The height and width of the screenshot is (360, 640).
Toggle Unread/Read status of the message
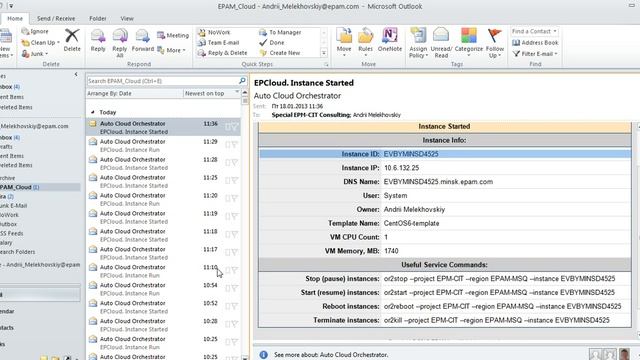coord(441,43)
